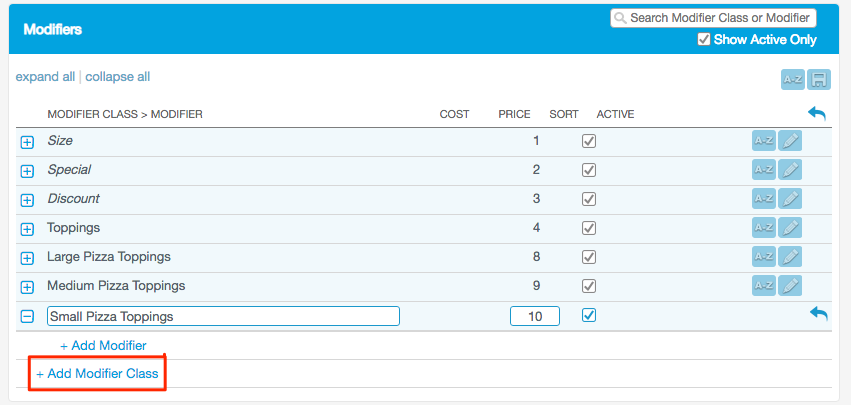Edit the Discount class with pencil icon

tap(790, 200)
